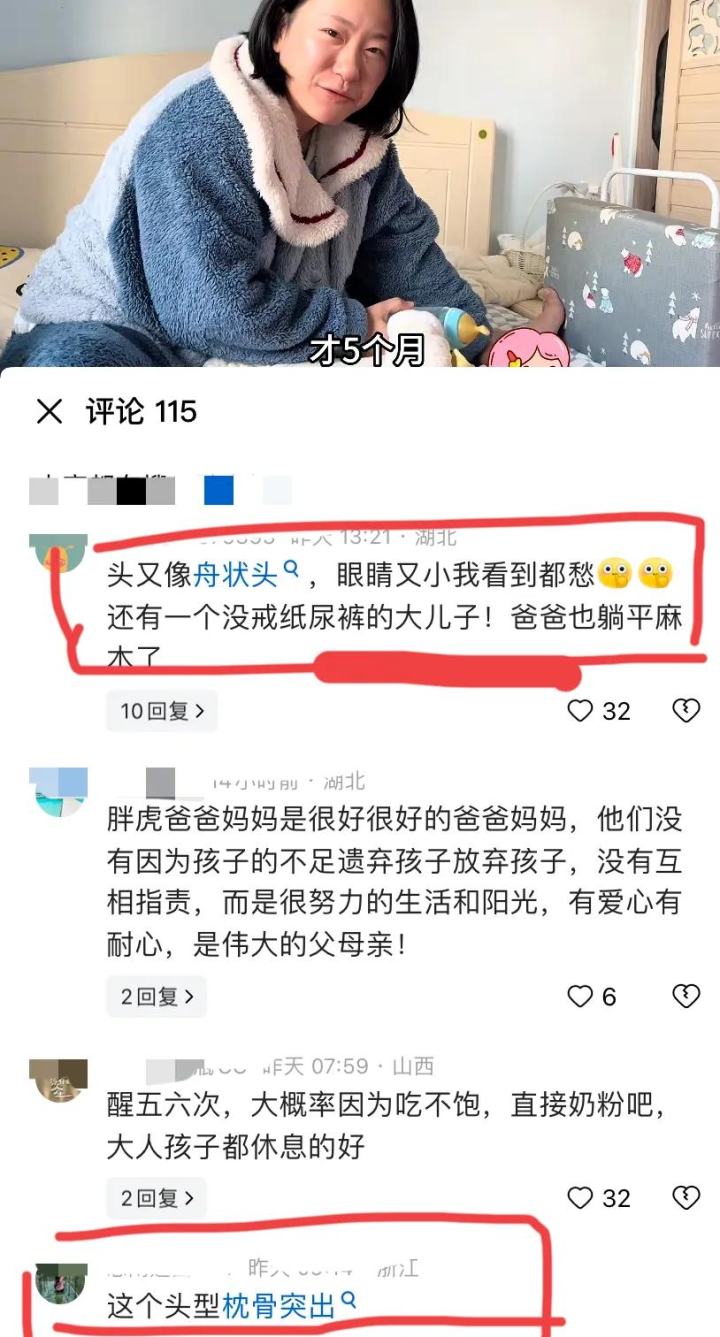Screen dimensions: 720x1337
Task: Open first commenter's avatar profile
Action: pos(59,553)
